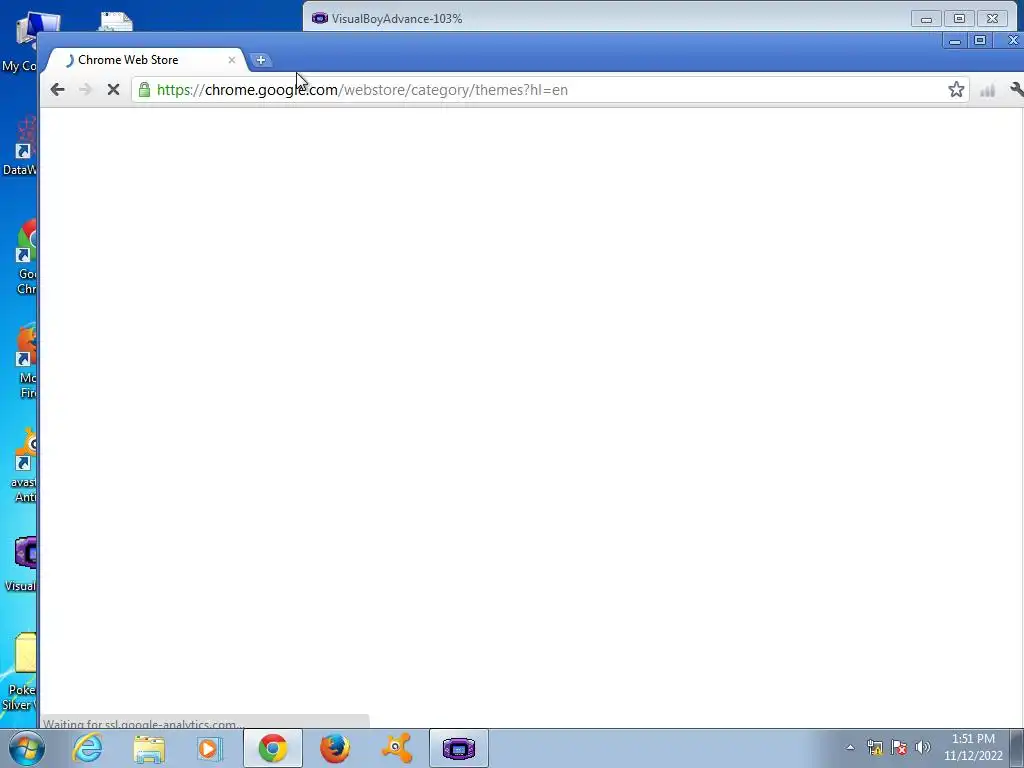Open Windows Media Player from taskbar
Image resolution: width=1024 pixels, height=768 pixels.
point(210,748)
